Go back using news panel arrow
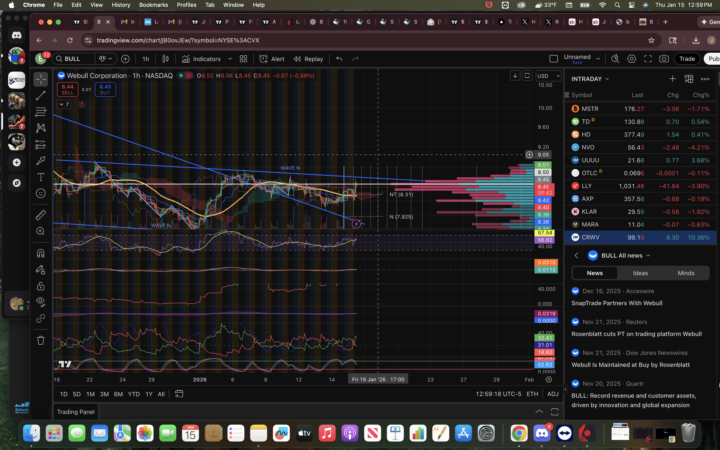Screen dimensions: 720x450 click(576, 255)
